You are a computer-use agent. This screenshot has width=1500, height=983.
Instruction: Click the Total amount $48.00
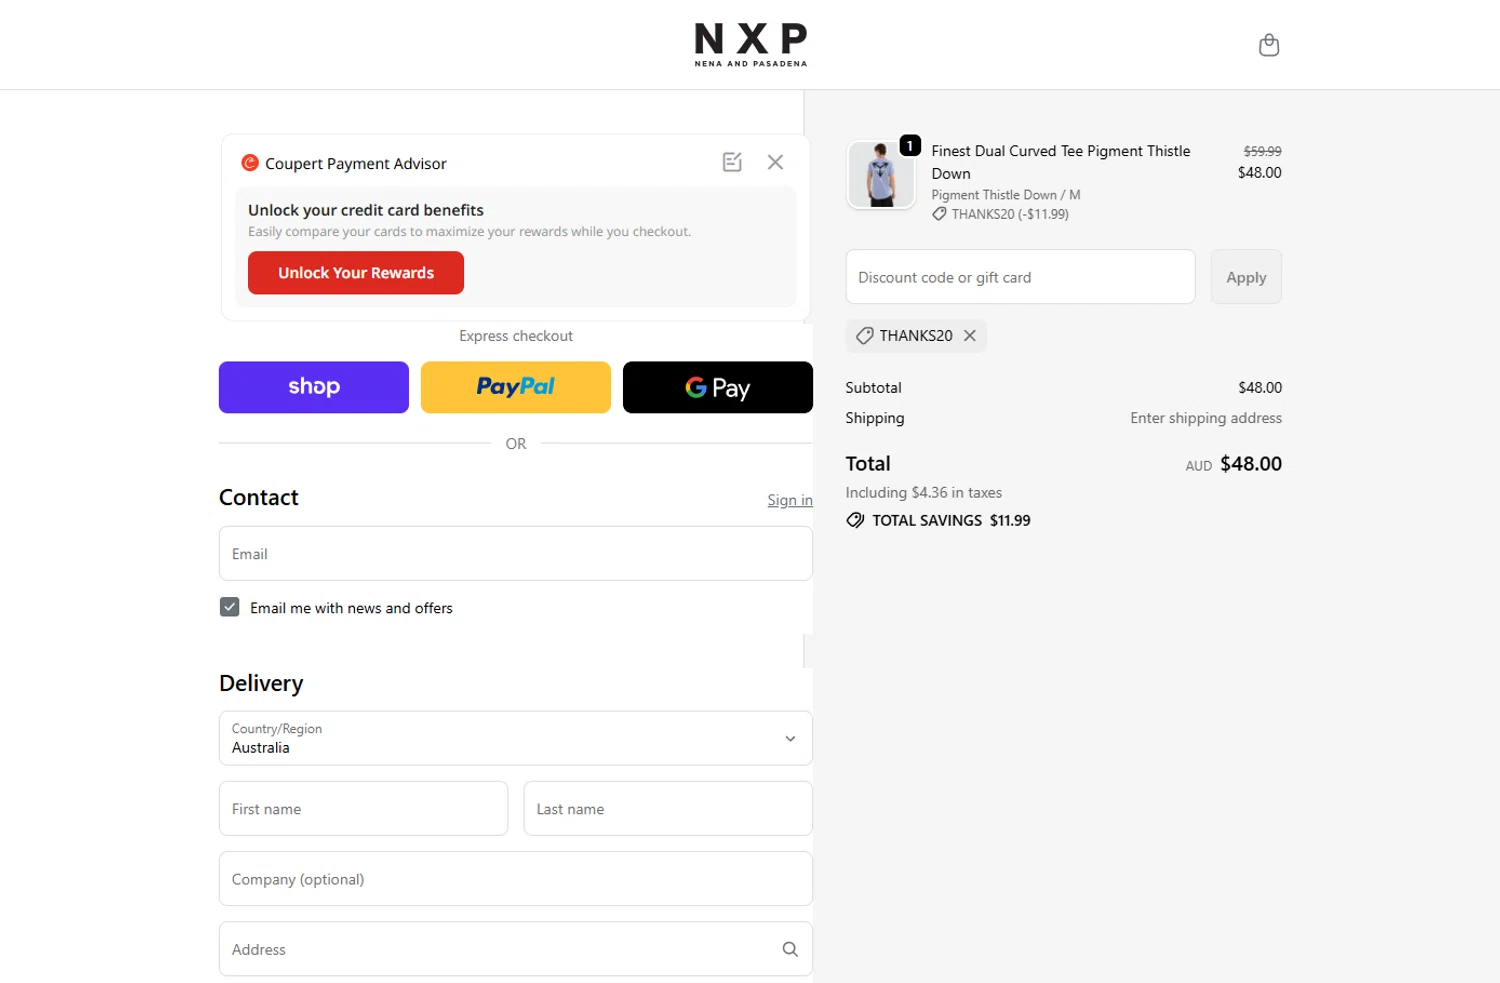click(x=1251, y=464)
